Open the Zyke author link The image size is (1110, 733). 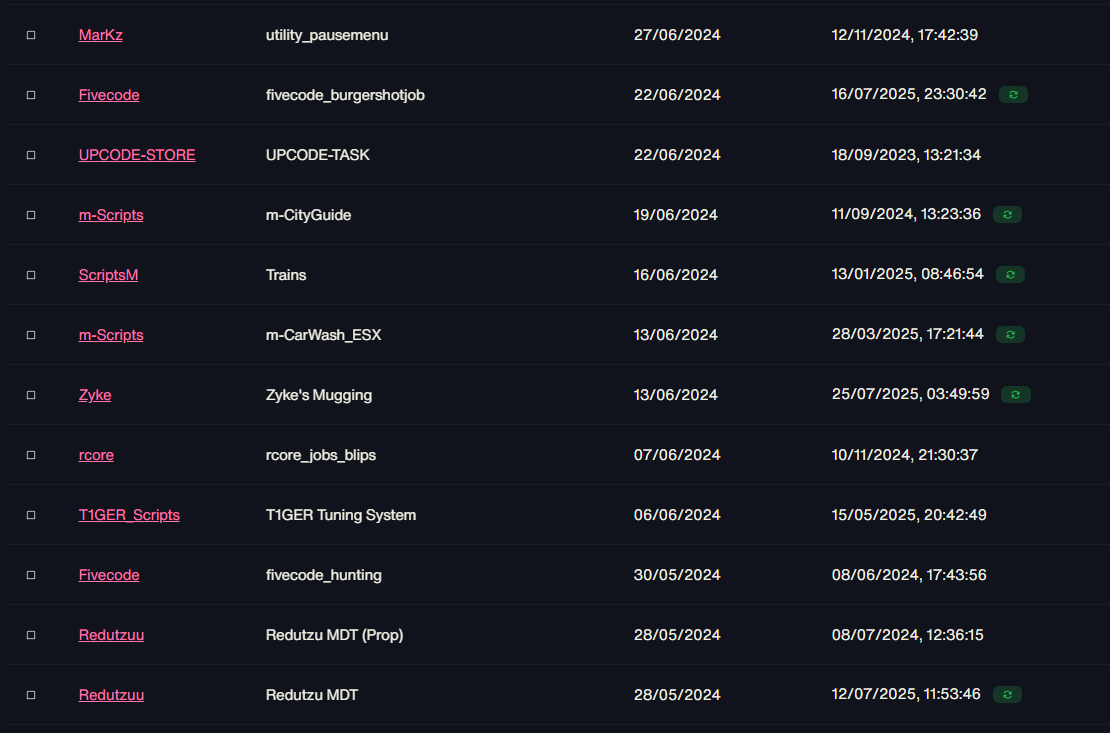[95, 394]
